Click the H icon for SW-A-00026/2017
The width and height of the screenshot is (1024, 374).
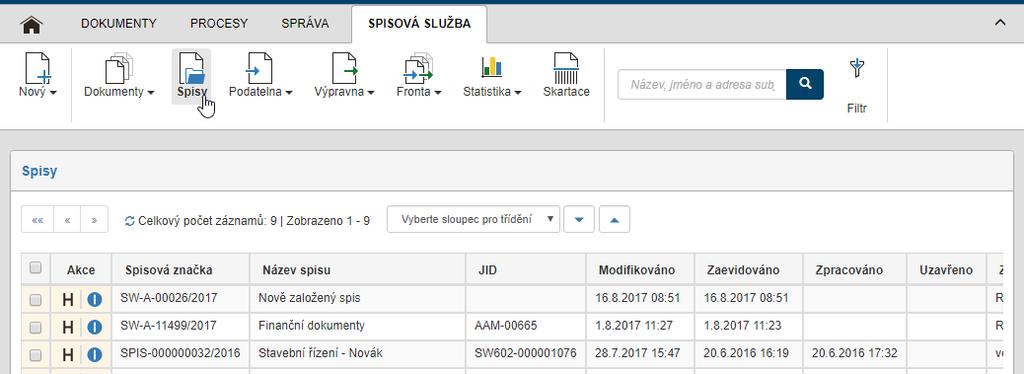point(68,300)
